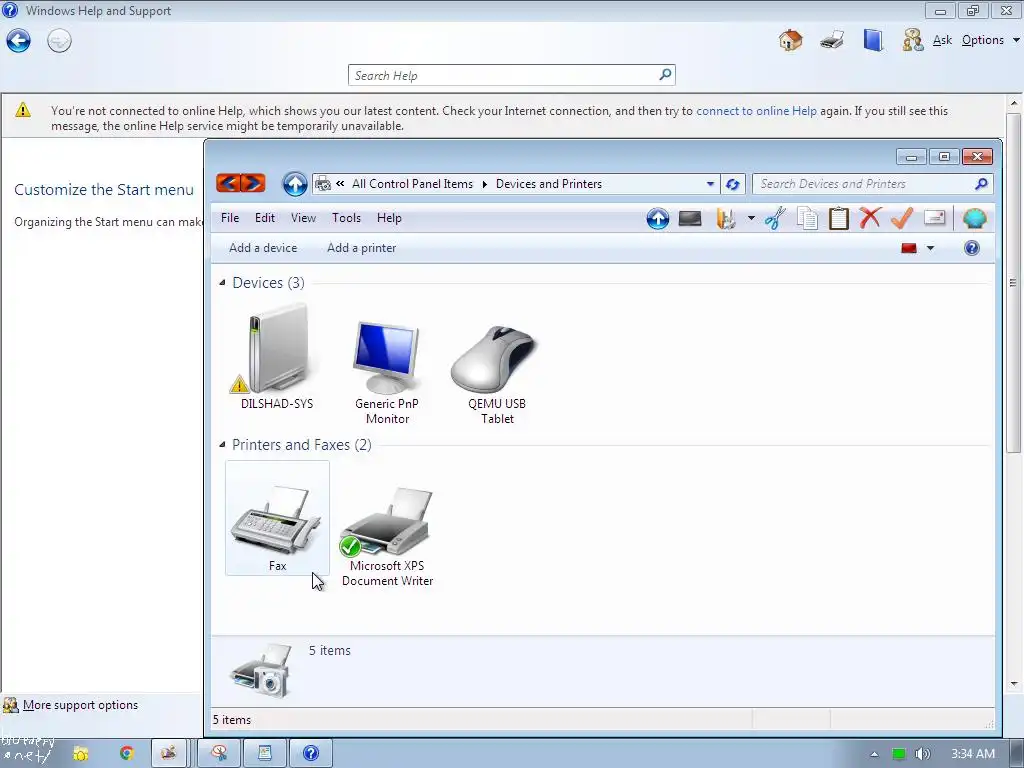This screenshot has width=1024, height=768.
Task: Click the Cut scissors toolbar icon
Action: pyautogui.click(x=775, y=218)
